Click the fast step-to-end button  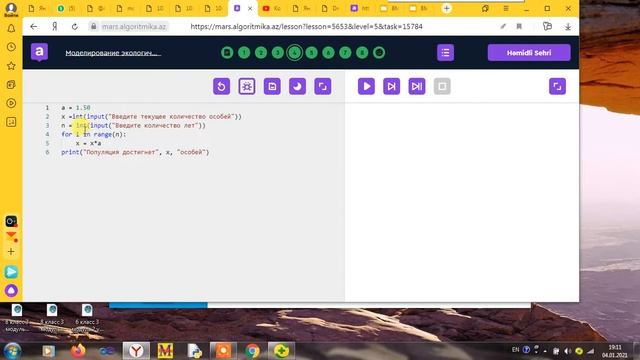[417, 87]
